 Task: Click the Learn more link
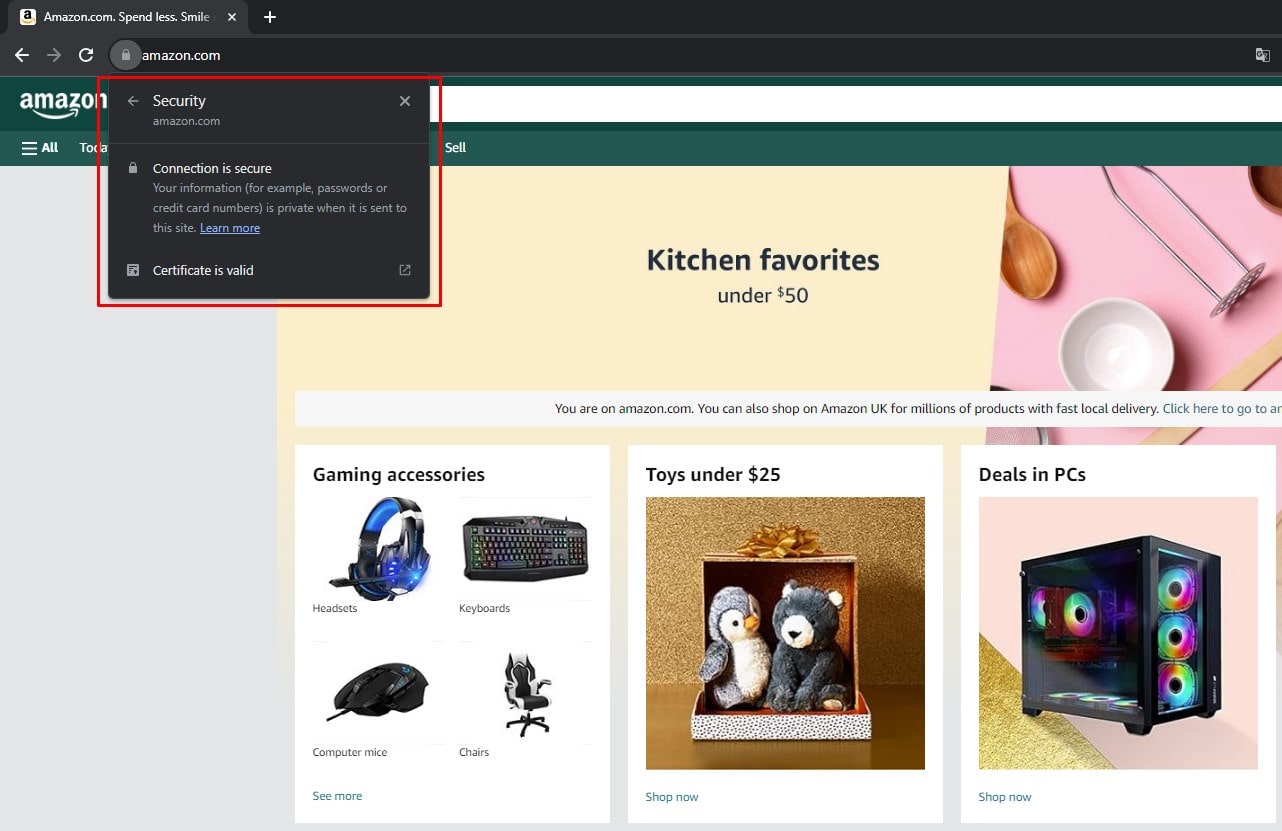click(230, 228)
